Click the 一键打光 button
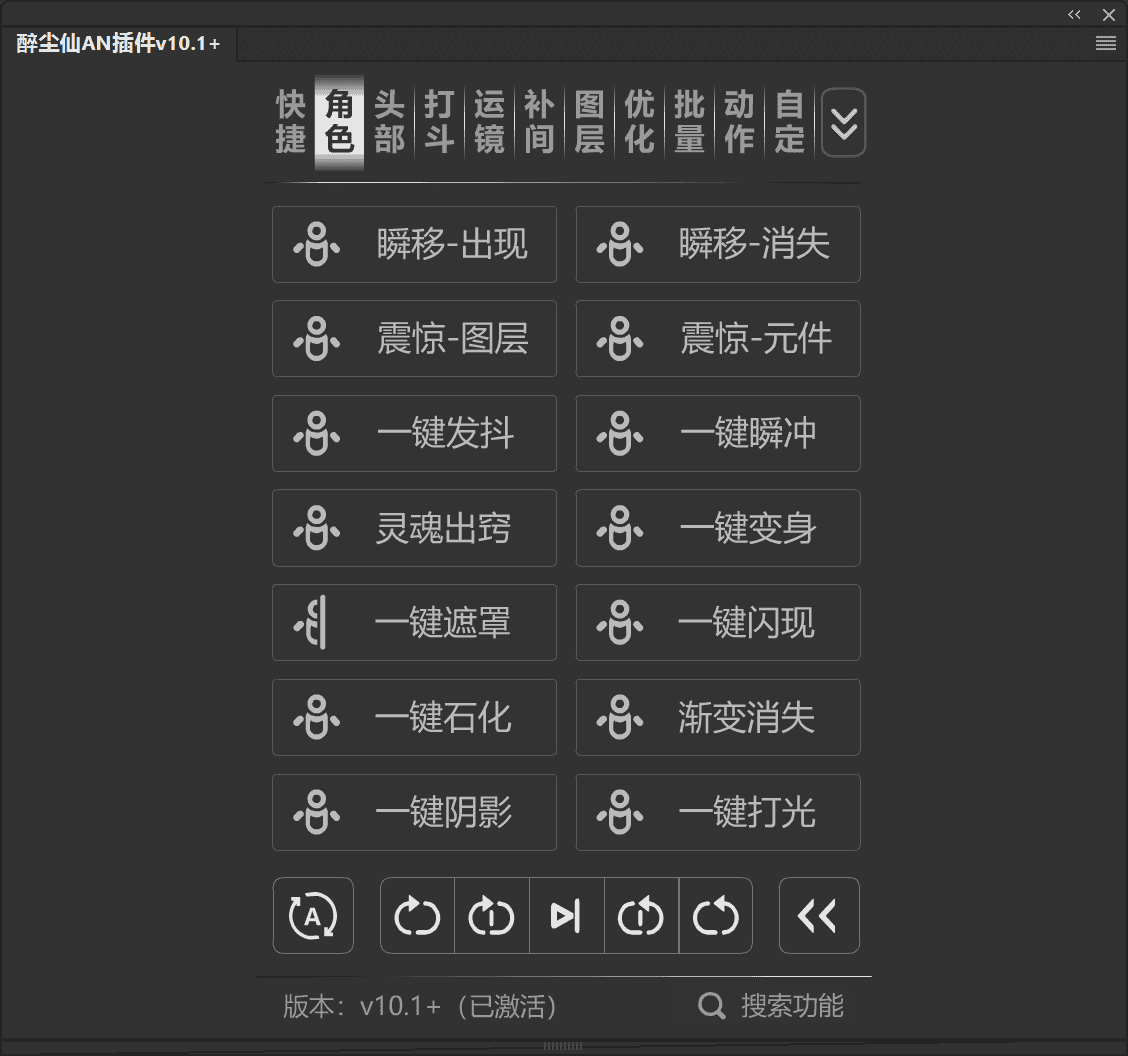Screen dimensions: 1128x1056 (x=718, y=812)
